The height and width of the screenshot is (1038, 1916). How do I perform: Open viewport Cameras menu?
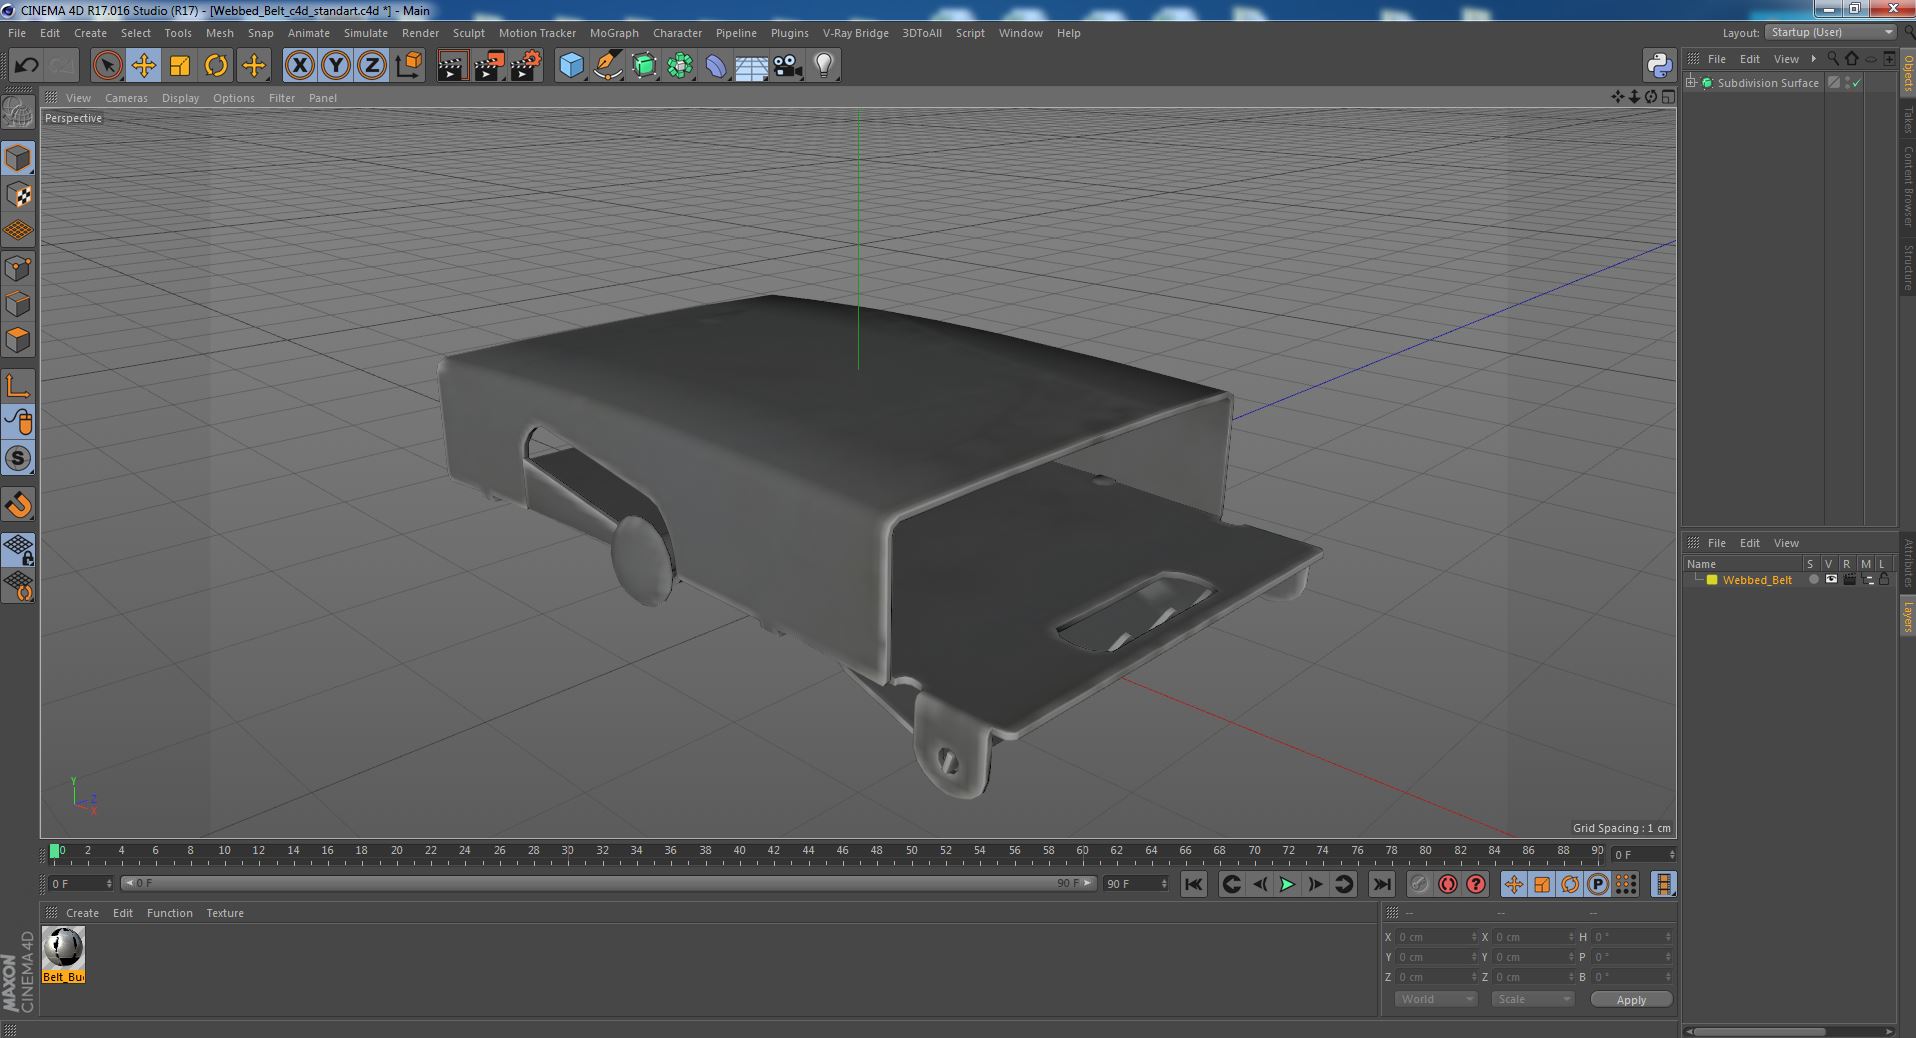point(126,98)
